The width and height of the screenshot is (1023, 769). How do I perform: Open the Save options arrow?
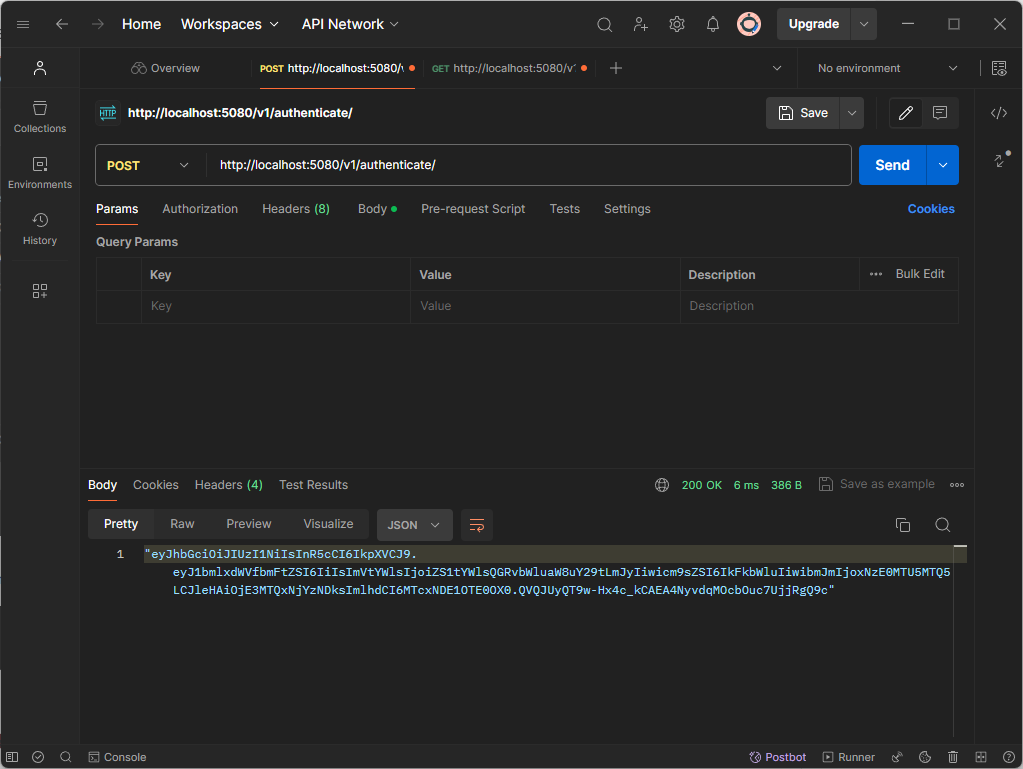coord(851,113)
